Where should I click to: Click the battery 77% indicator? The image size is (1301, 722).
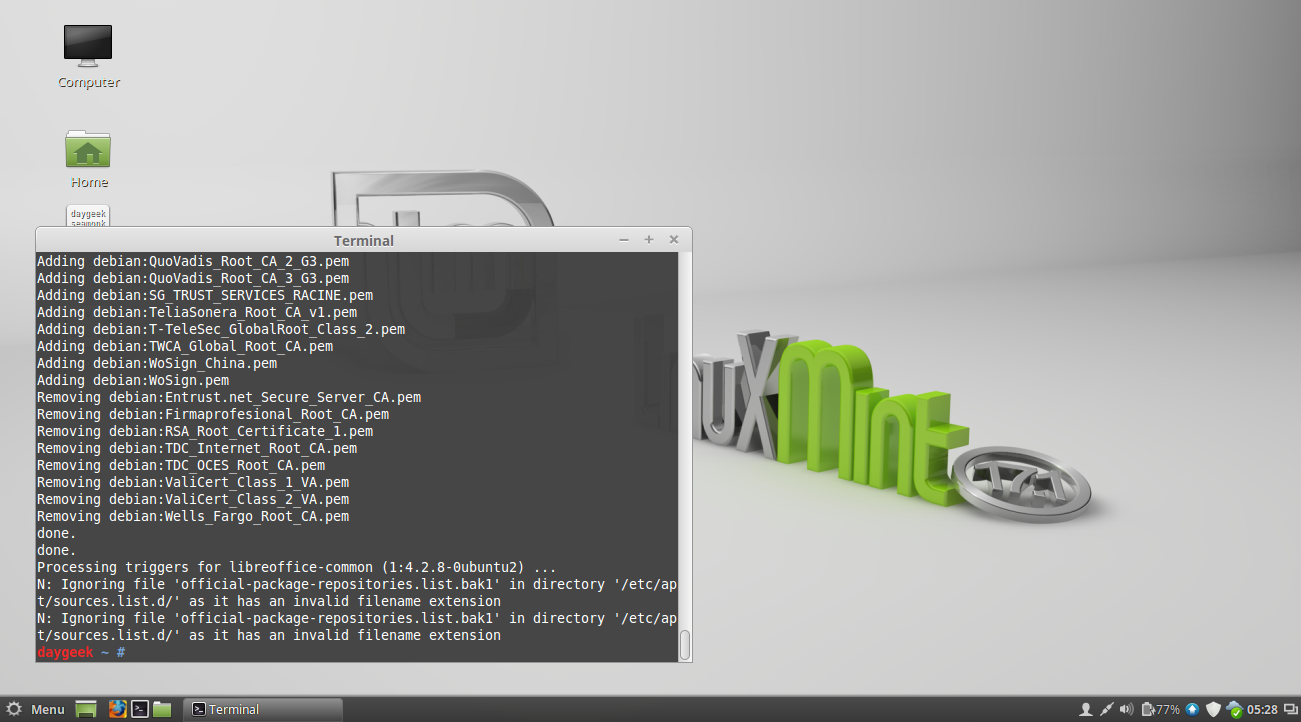coord(1160,709)
